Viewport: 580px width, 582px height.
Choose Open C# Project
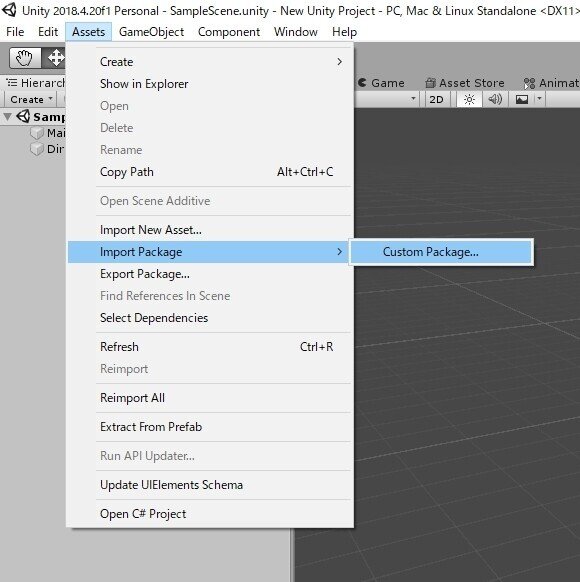click(209, 514)
